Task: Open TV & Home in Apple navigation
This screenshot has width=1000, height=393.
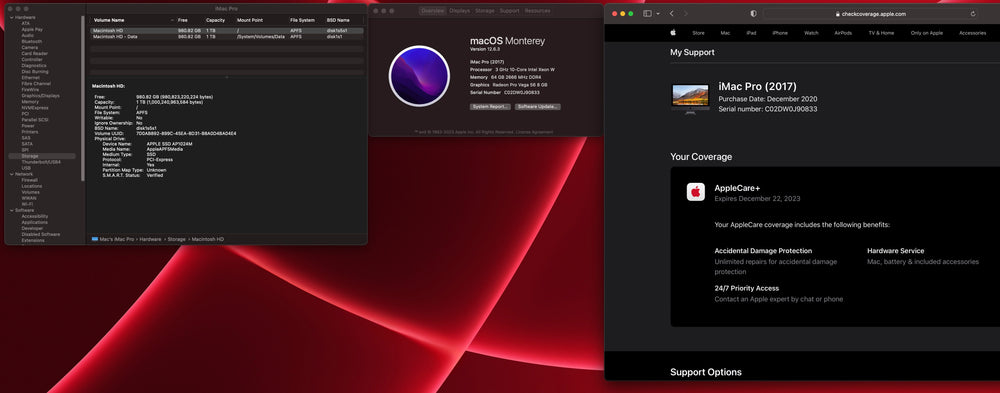Action: coord(881,33)
